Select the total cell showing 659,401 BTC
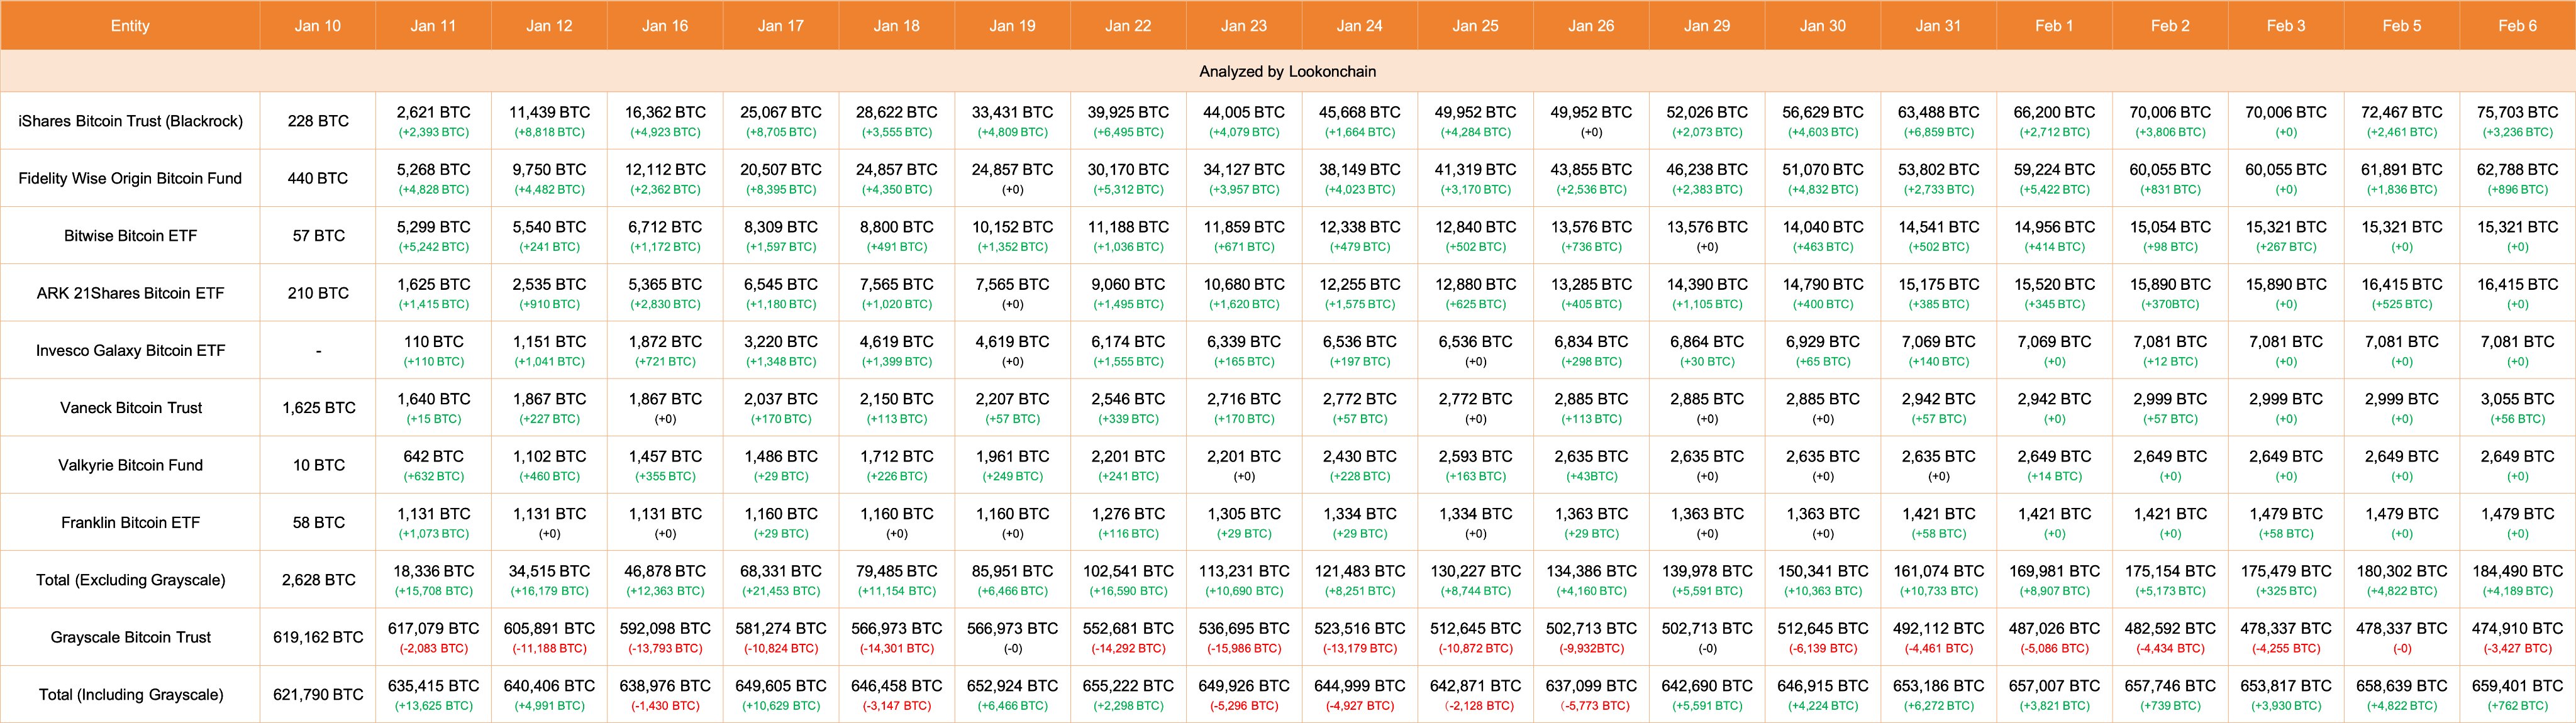2576x723 pixels. [x=2517, y=694]
